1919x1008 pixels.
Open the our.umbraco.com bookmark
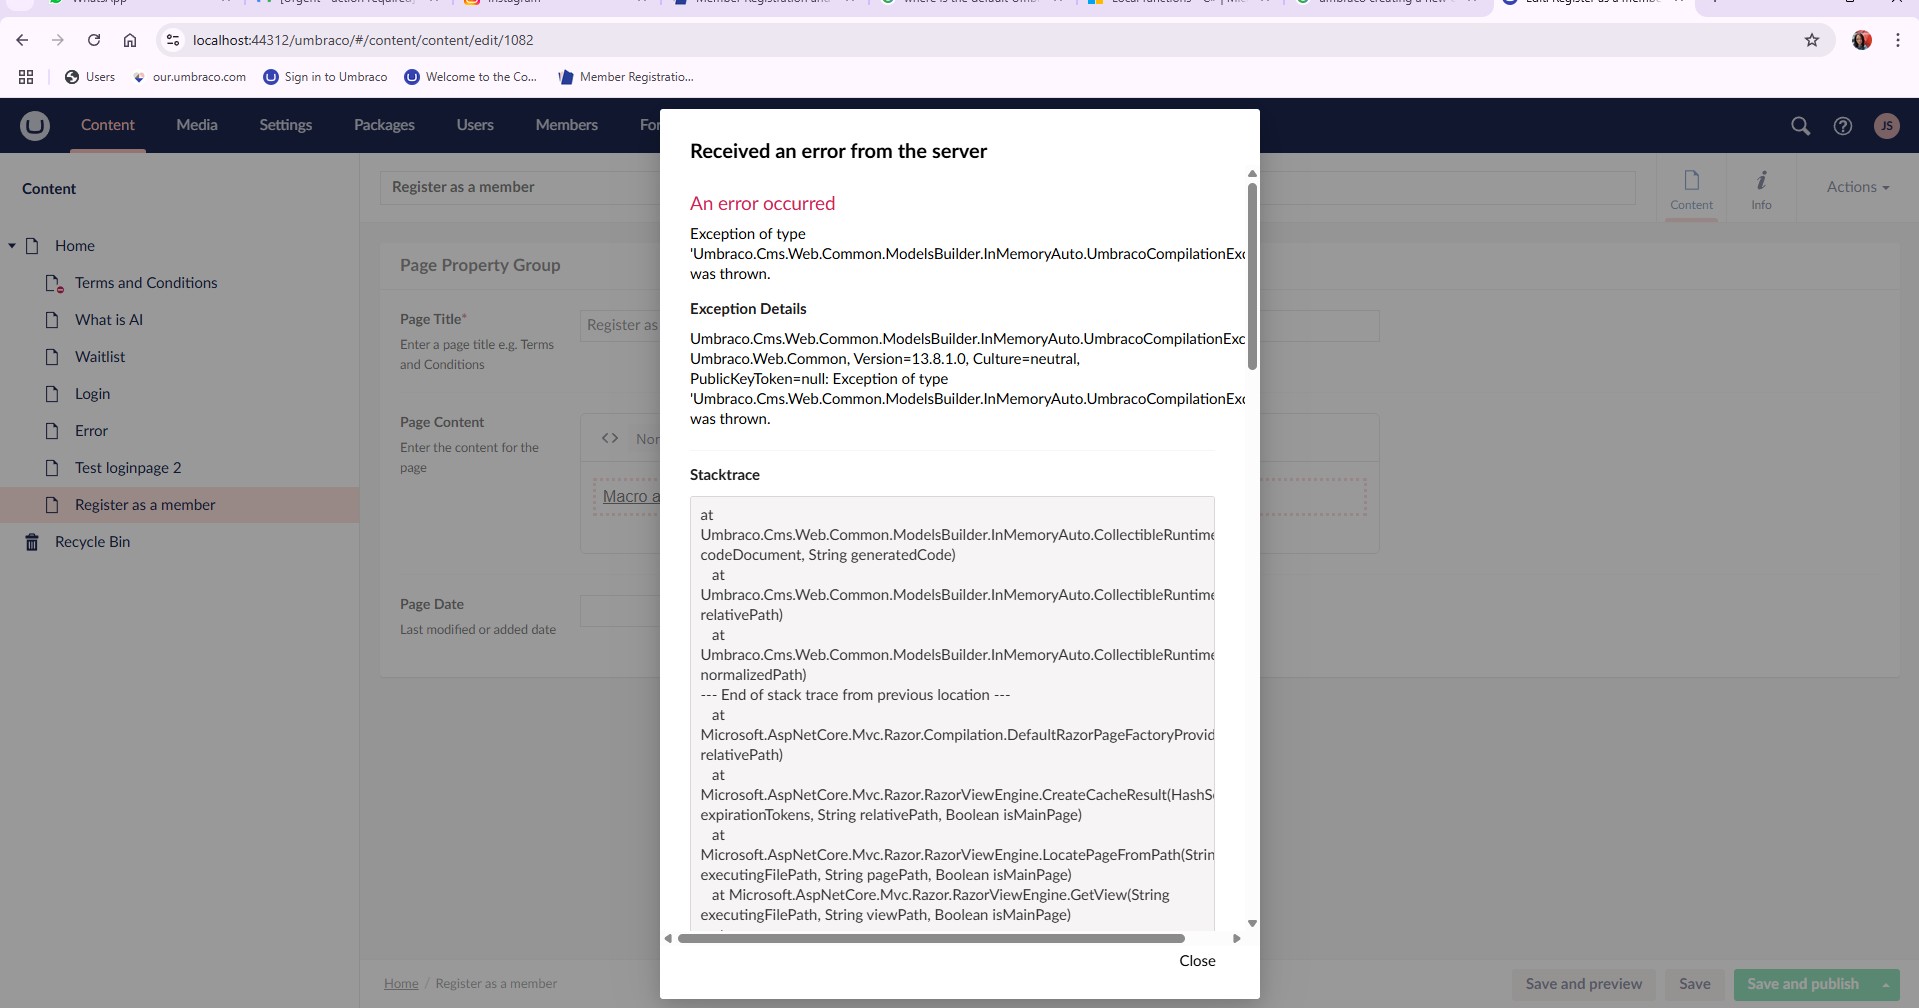pos(190,77)
